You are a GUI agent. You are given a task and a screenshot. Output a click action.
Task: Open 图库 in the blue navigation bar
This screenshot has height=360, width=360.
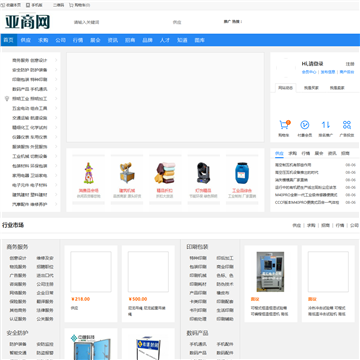(199, 40)
